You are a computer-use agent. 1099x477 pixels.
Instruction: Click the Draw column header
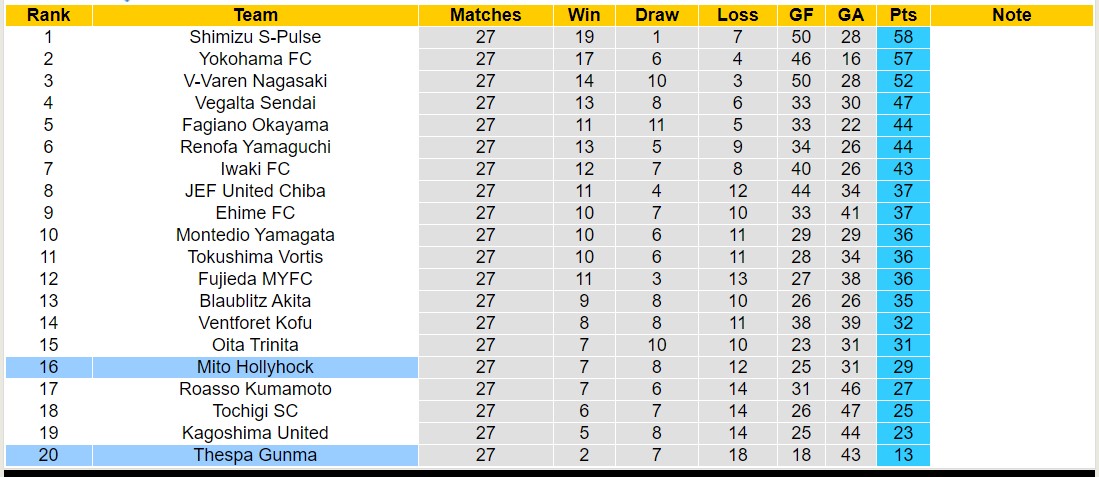click(656, 15)
